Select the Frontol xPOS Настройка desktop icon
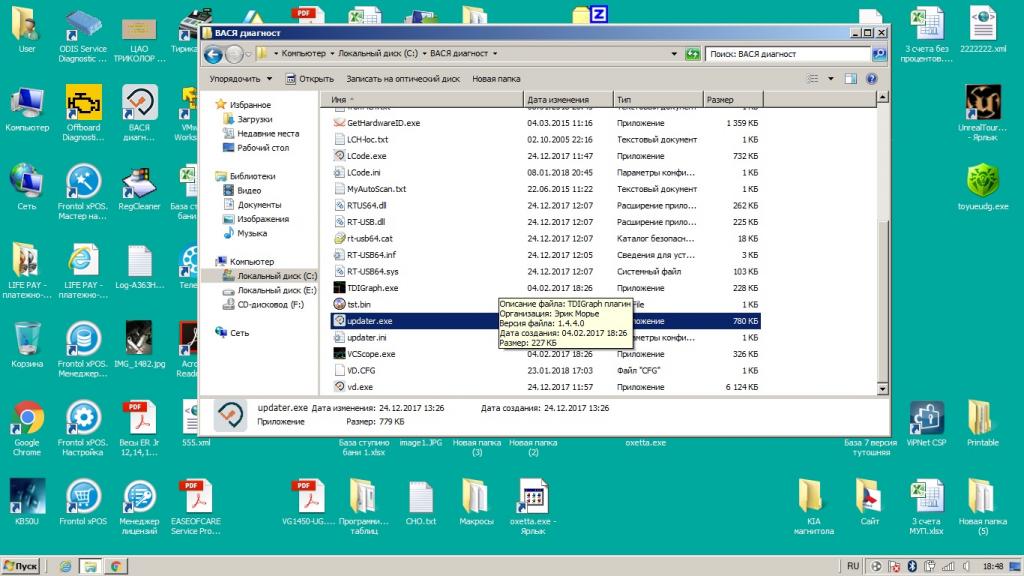The height and width of the screenshot is (576, 1024). [x=83, y=428]
